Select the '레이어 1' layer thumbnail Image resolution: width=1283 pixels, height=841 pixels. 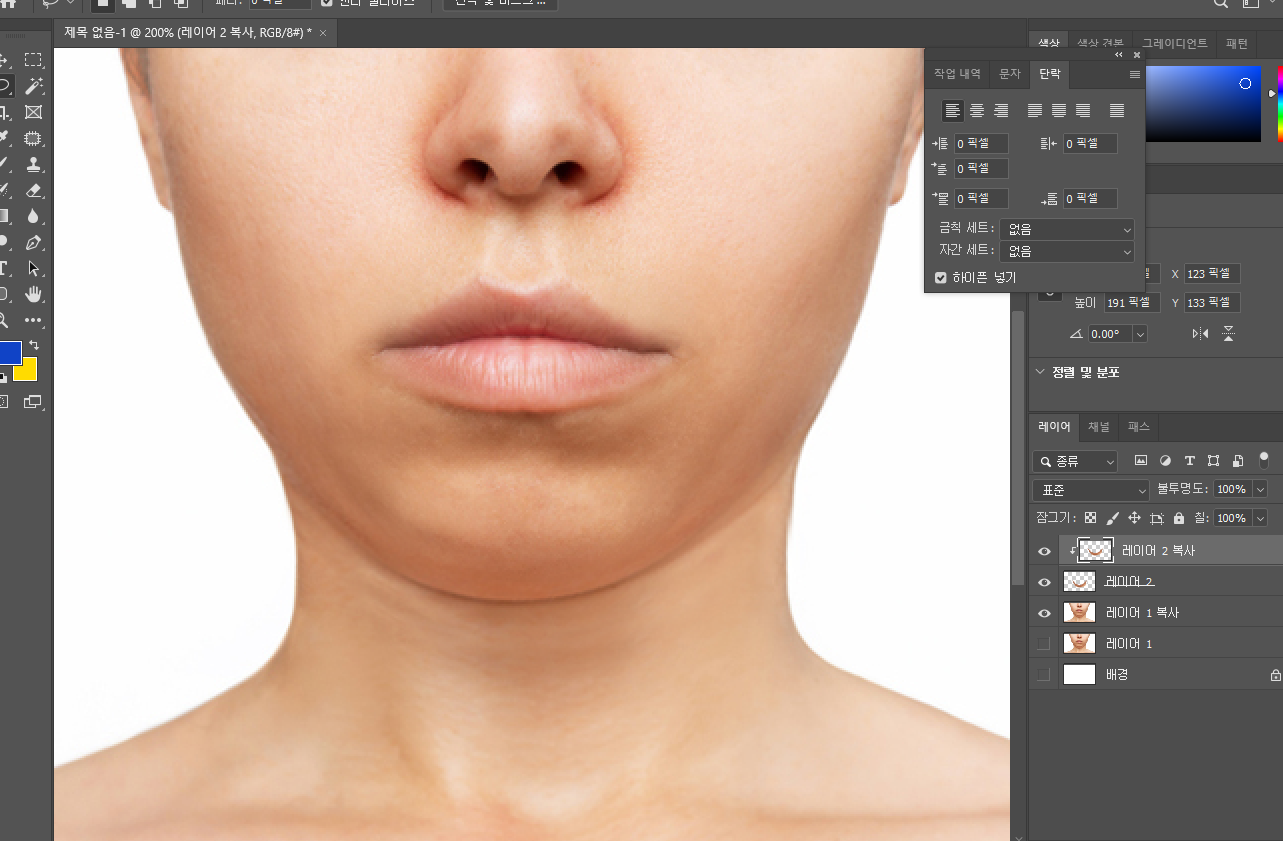1079,644
